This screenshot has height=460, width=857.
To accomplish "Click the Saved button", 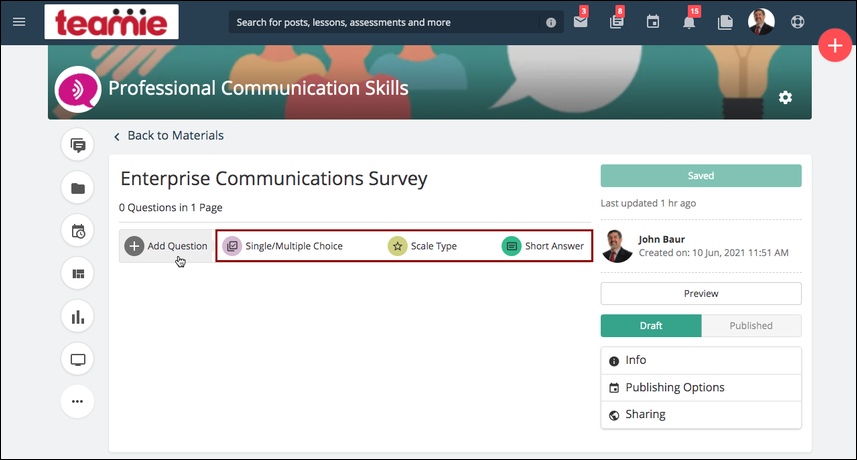I will [701, 176].
